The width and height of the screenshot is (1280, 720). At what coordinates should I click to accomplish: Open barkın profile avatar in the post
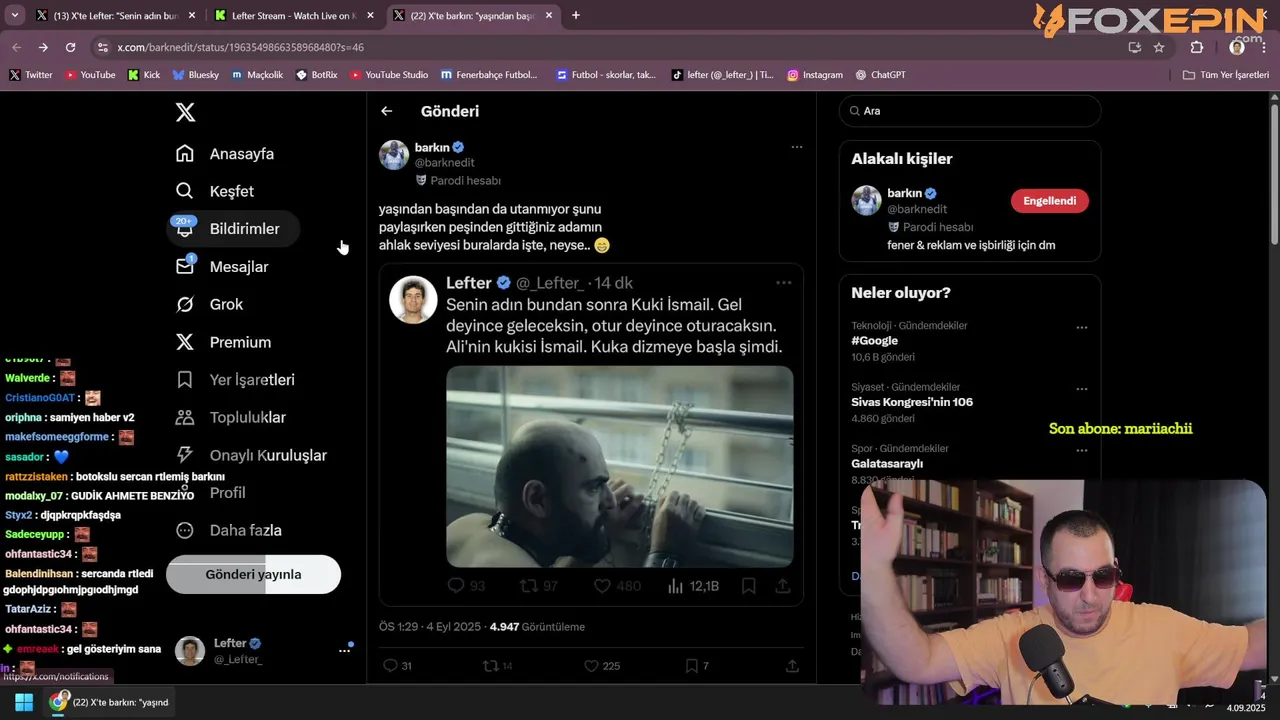pos(394,155)
